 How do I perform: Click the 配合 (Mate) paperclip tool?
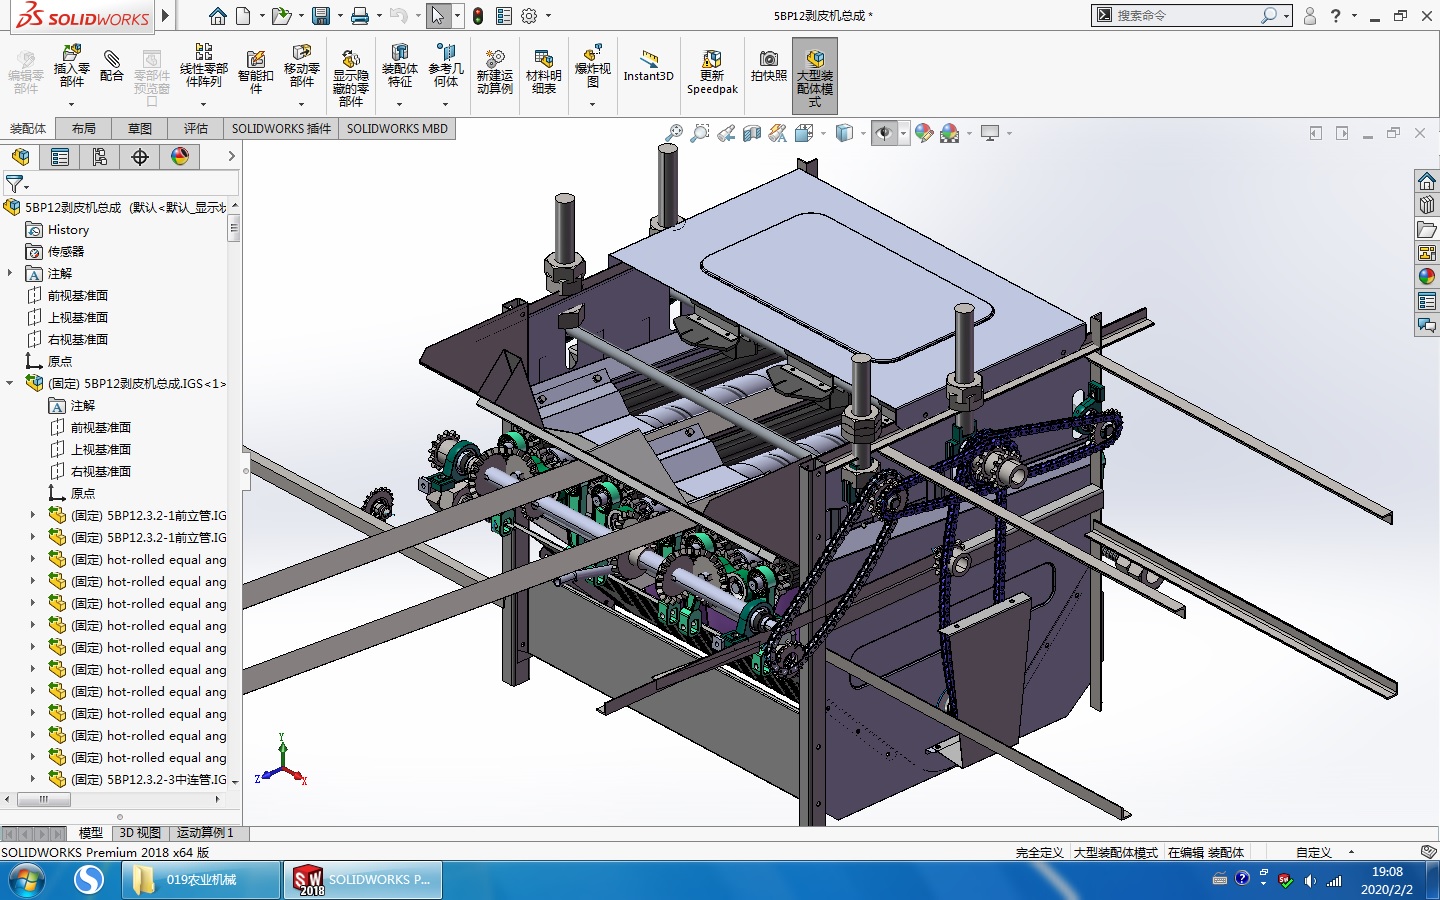112,66
